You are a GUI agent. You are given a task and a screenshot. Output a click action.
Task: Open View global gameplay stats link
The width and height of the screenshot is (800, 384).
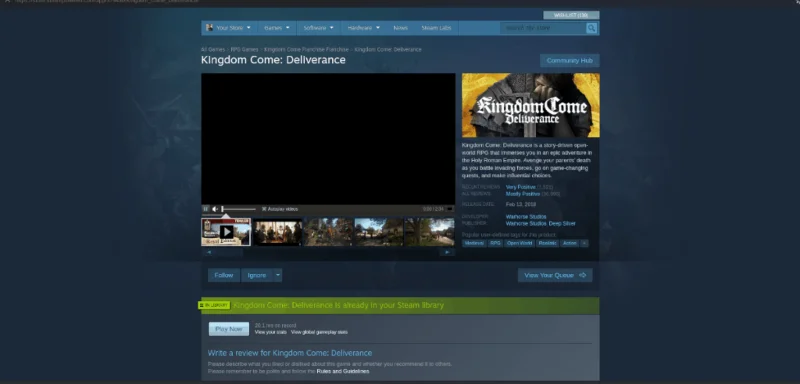[x=319, y=332]
